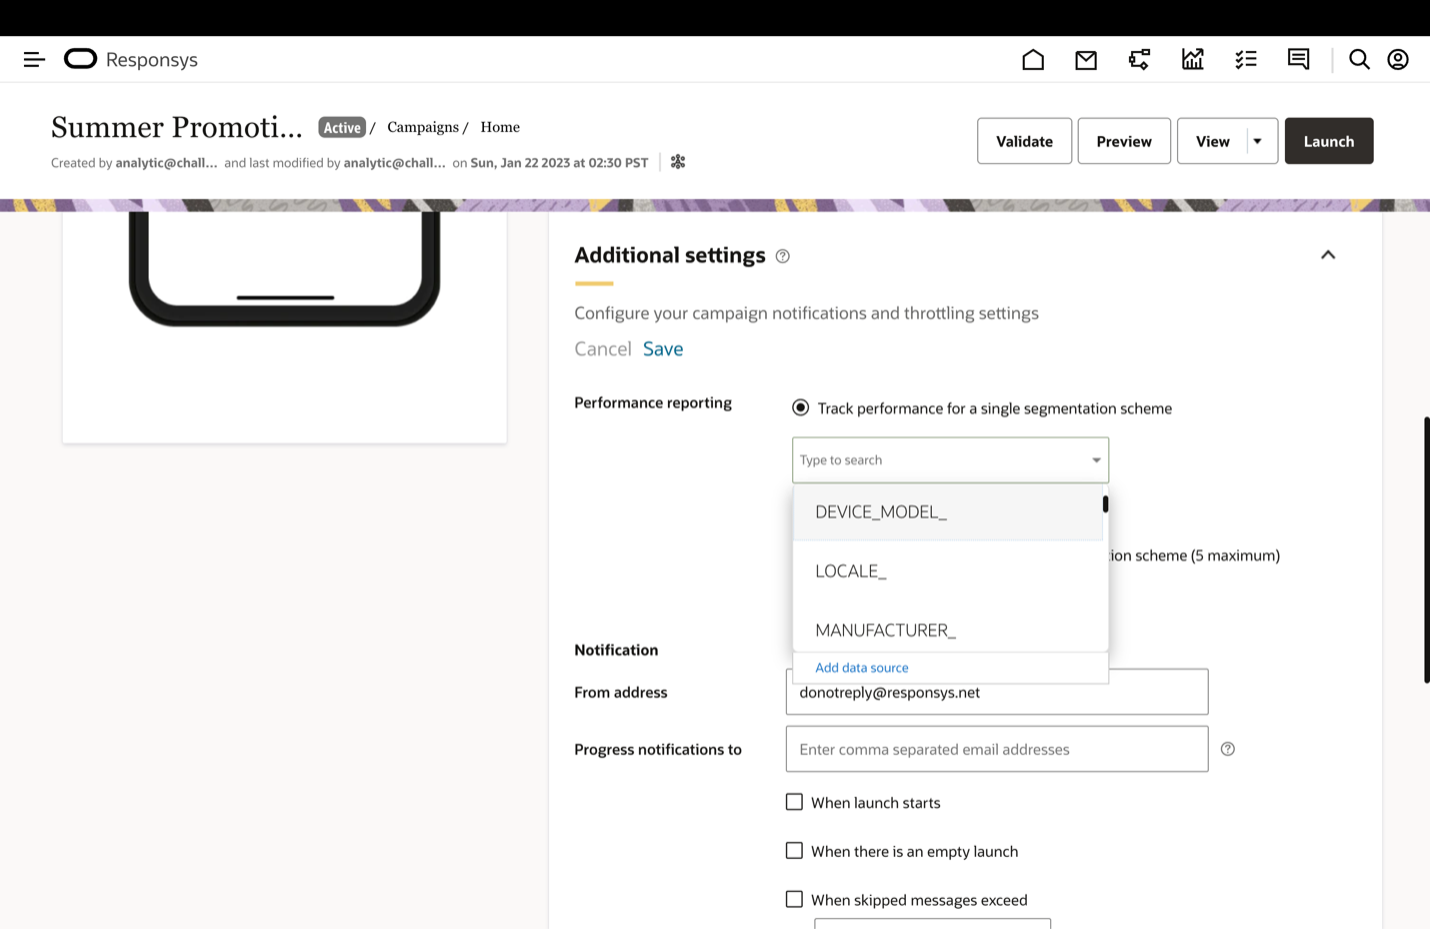Image resolution: width=1430 pixels, height=931 pixels.
Task: Click the Launch button
Action: tap(1328, 141)
